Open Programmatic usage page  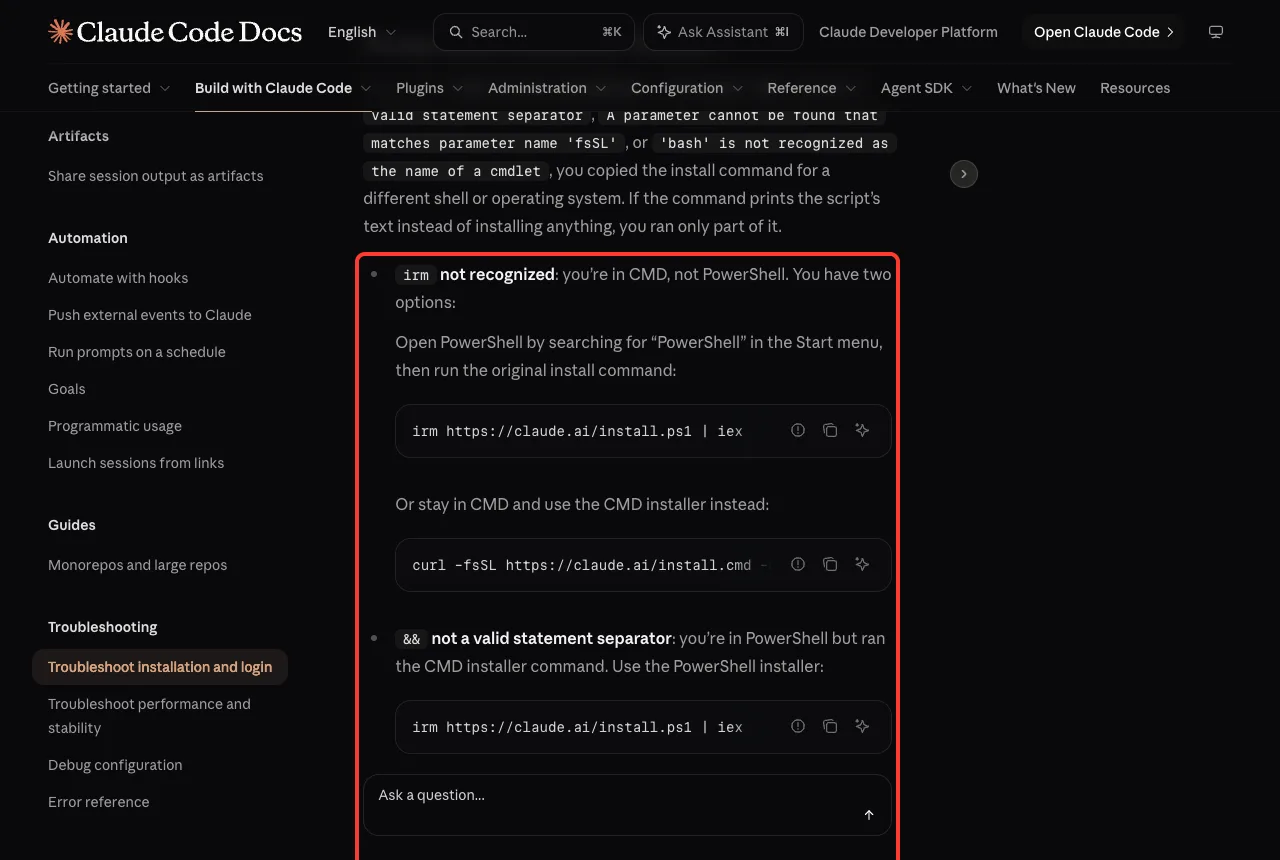pos(115,426)
